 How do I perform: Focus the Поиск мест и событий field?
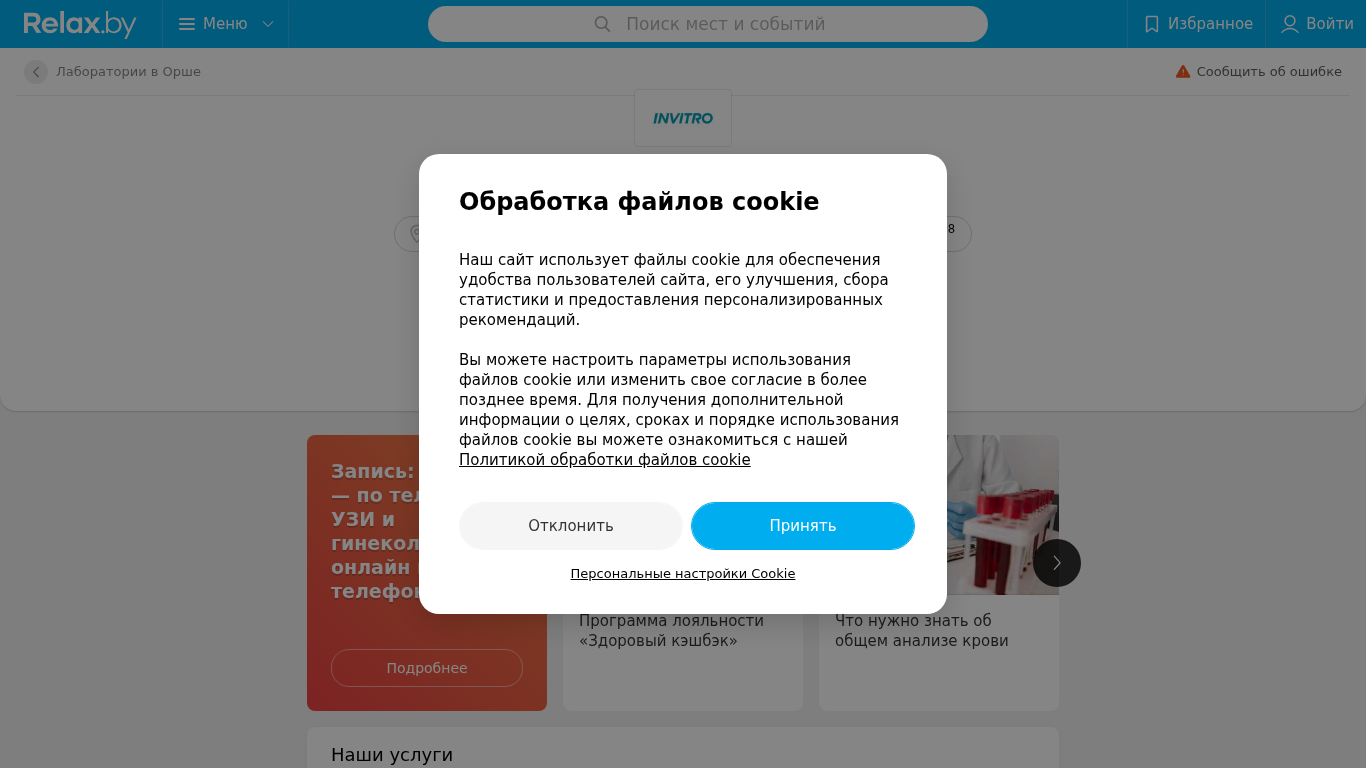pyautogui.click(x=708, y=24)
